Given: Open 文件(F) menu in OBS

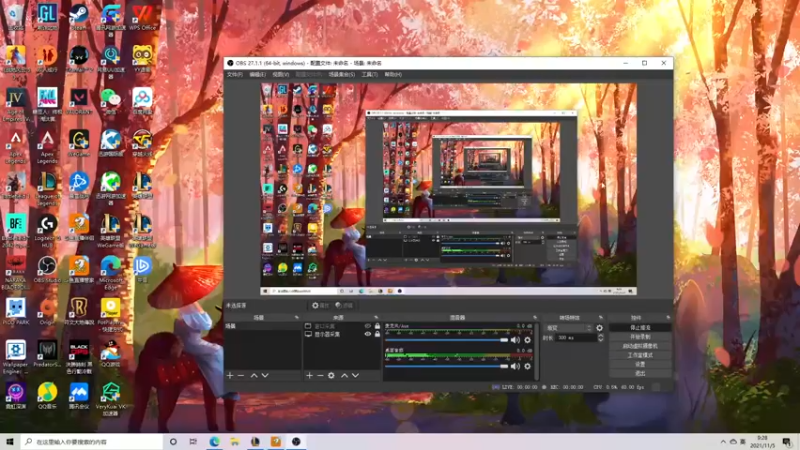Looking at the screenshot, I should tap(235, 74).
